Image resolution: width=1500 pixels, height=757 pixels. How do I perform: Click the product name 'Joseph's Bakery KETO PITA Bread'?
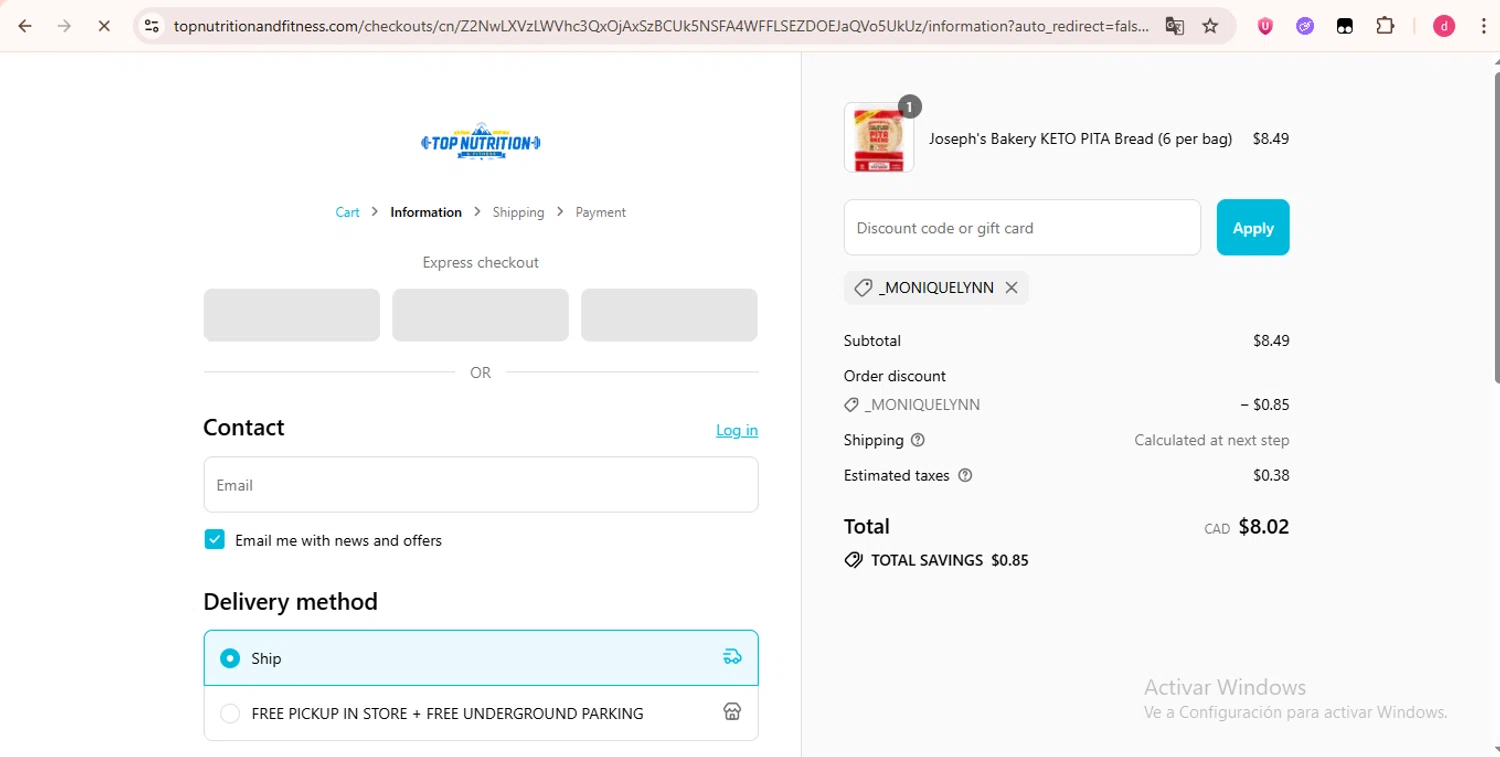pos(1080,139)
